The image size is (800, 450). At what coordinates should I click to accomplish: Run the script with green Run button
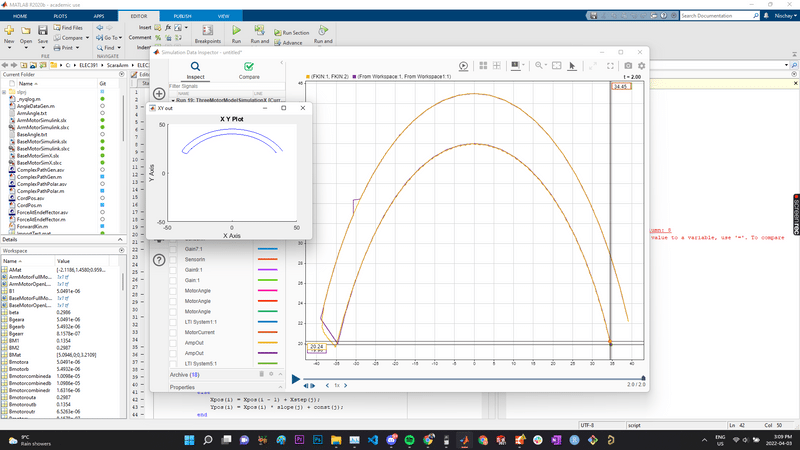236,34
